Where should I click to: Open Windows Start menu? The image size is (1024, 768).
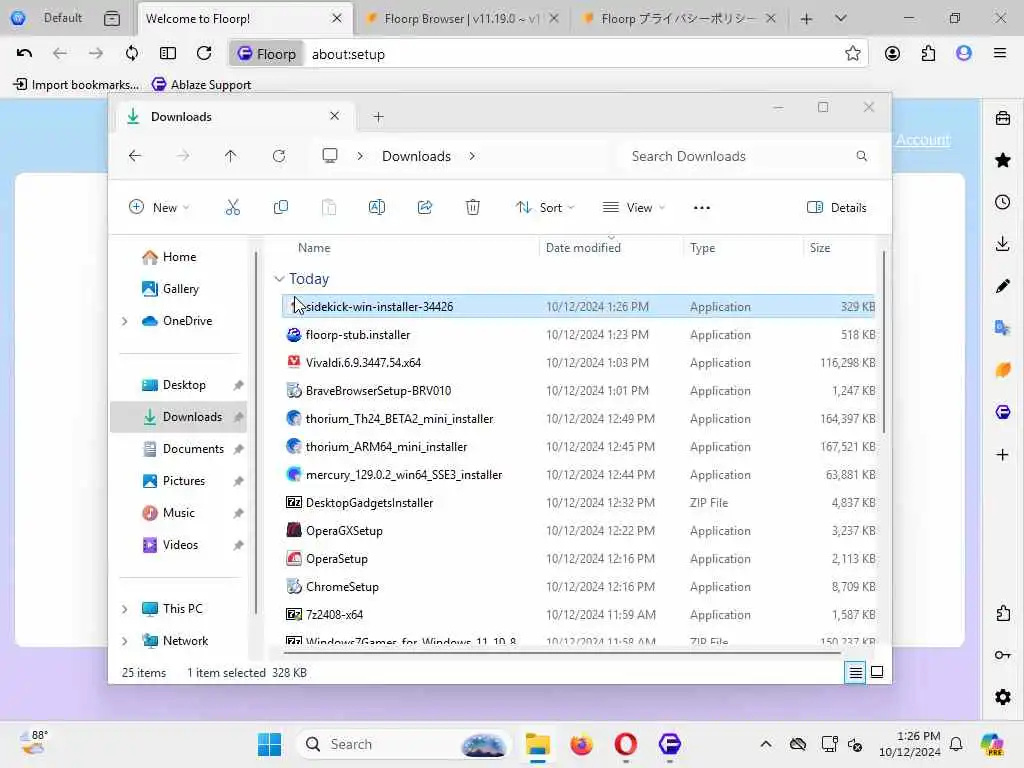[269, 744]
